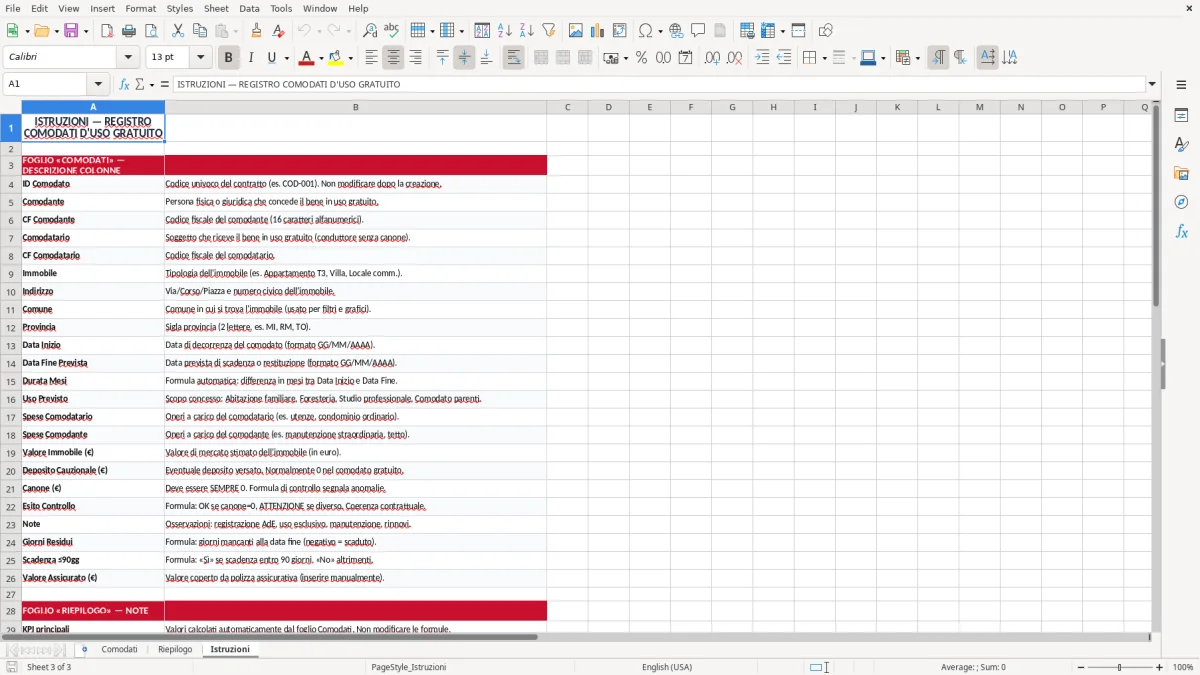This screenshot has width=1200, height=675.
Task: Open the underline style dropdown arrow
Action: (x=286, y=58)
